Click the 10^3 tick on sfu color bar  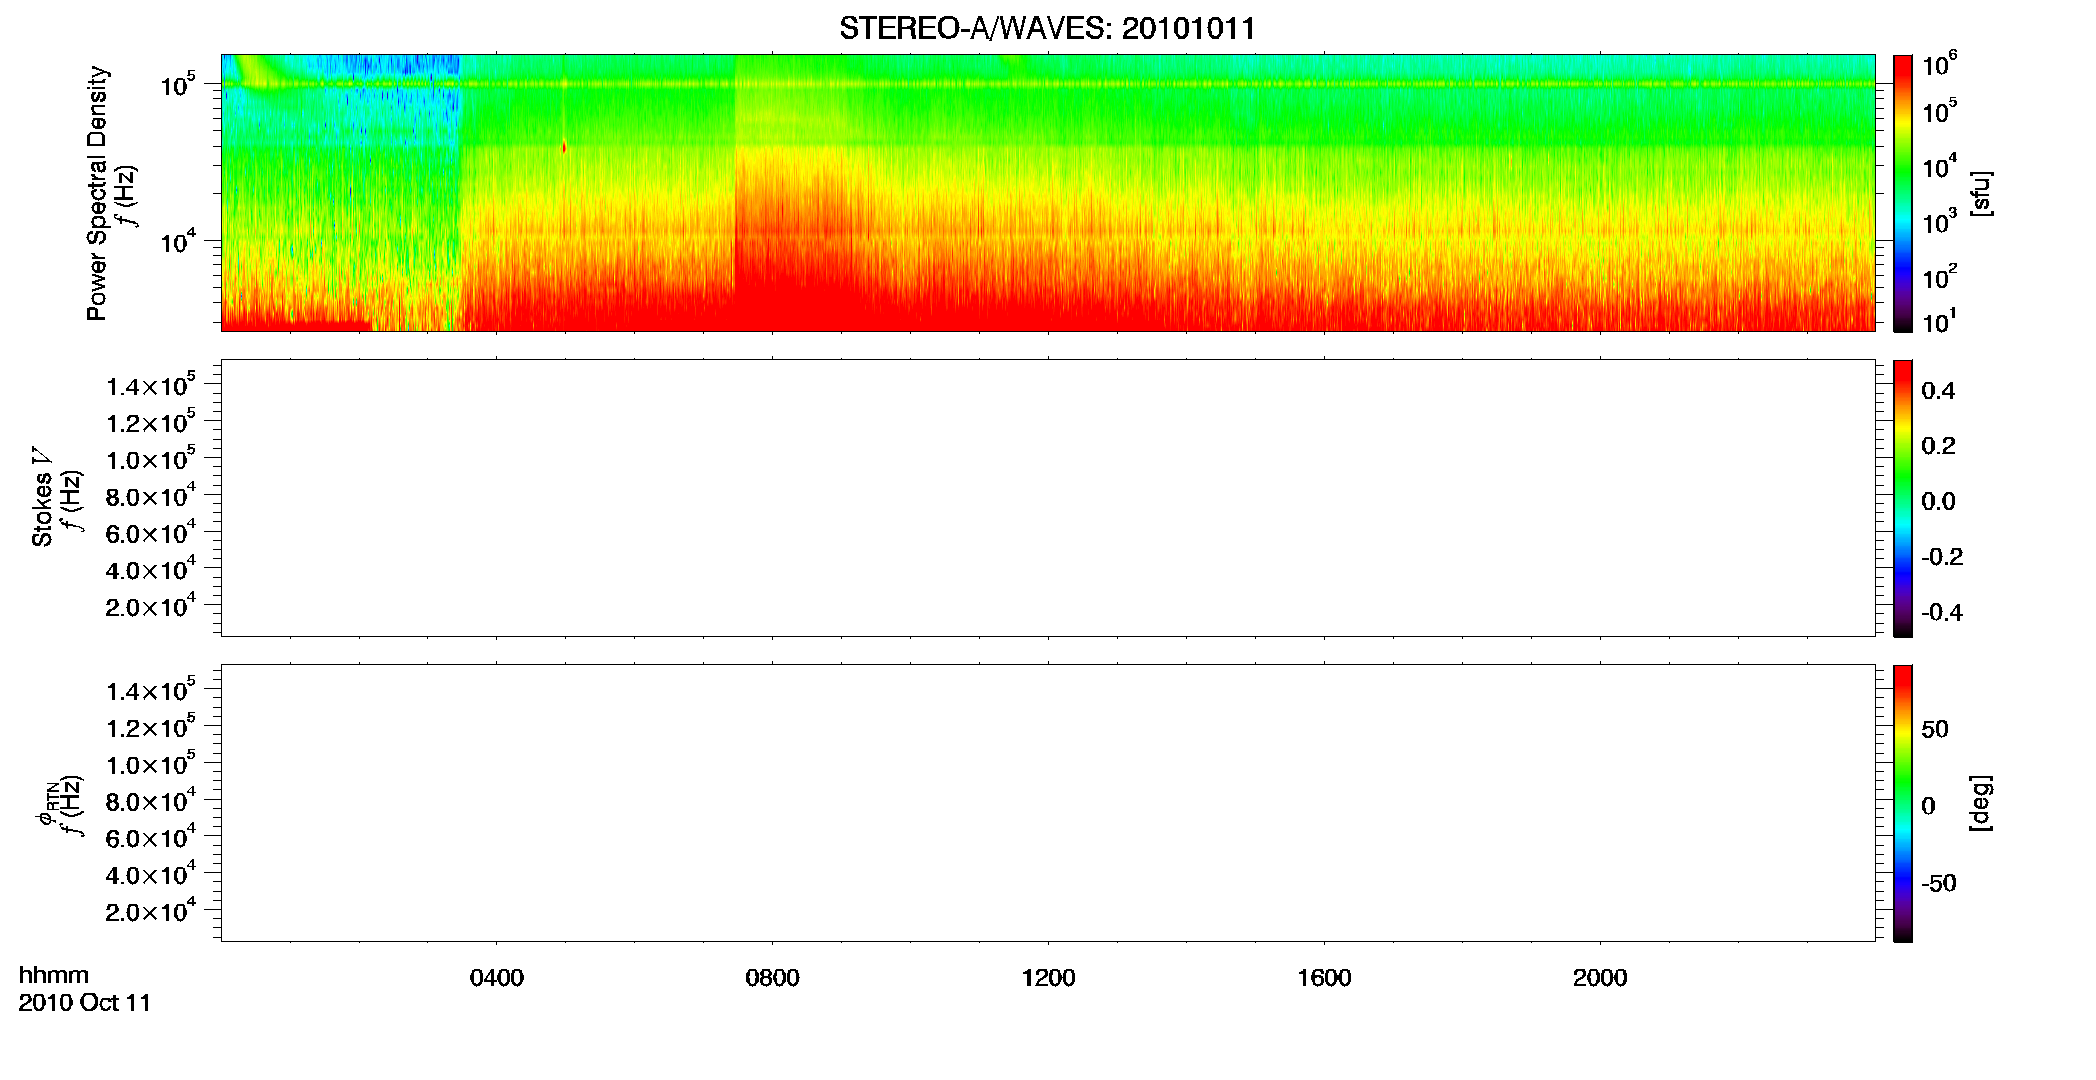[x=1938, y=221]
